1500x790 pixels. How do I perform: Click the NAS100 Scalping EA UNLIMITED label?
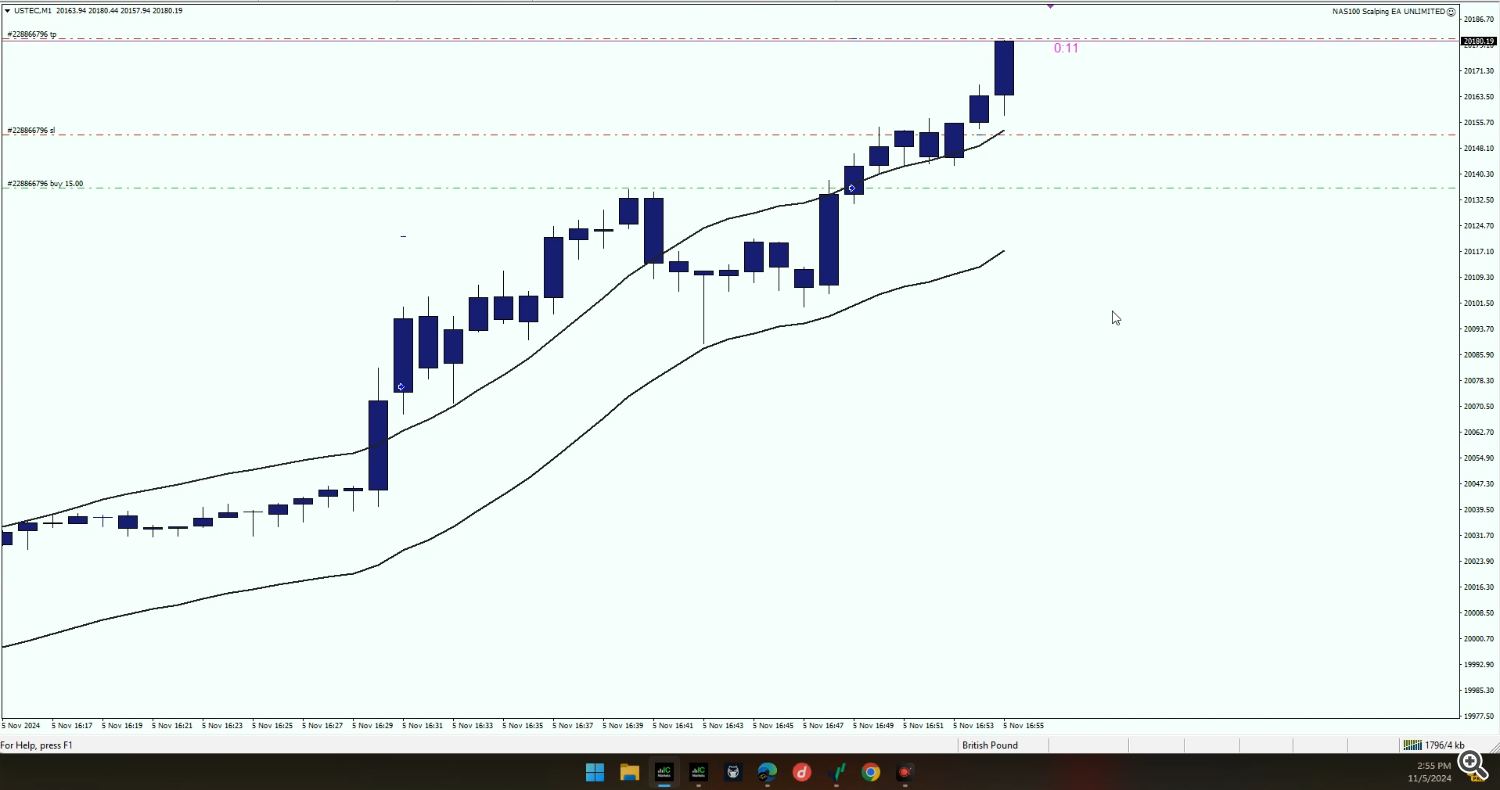click(1388, 11)
